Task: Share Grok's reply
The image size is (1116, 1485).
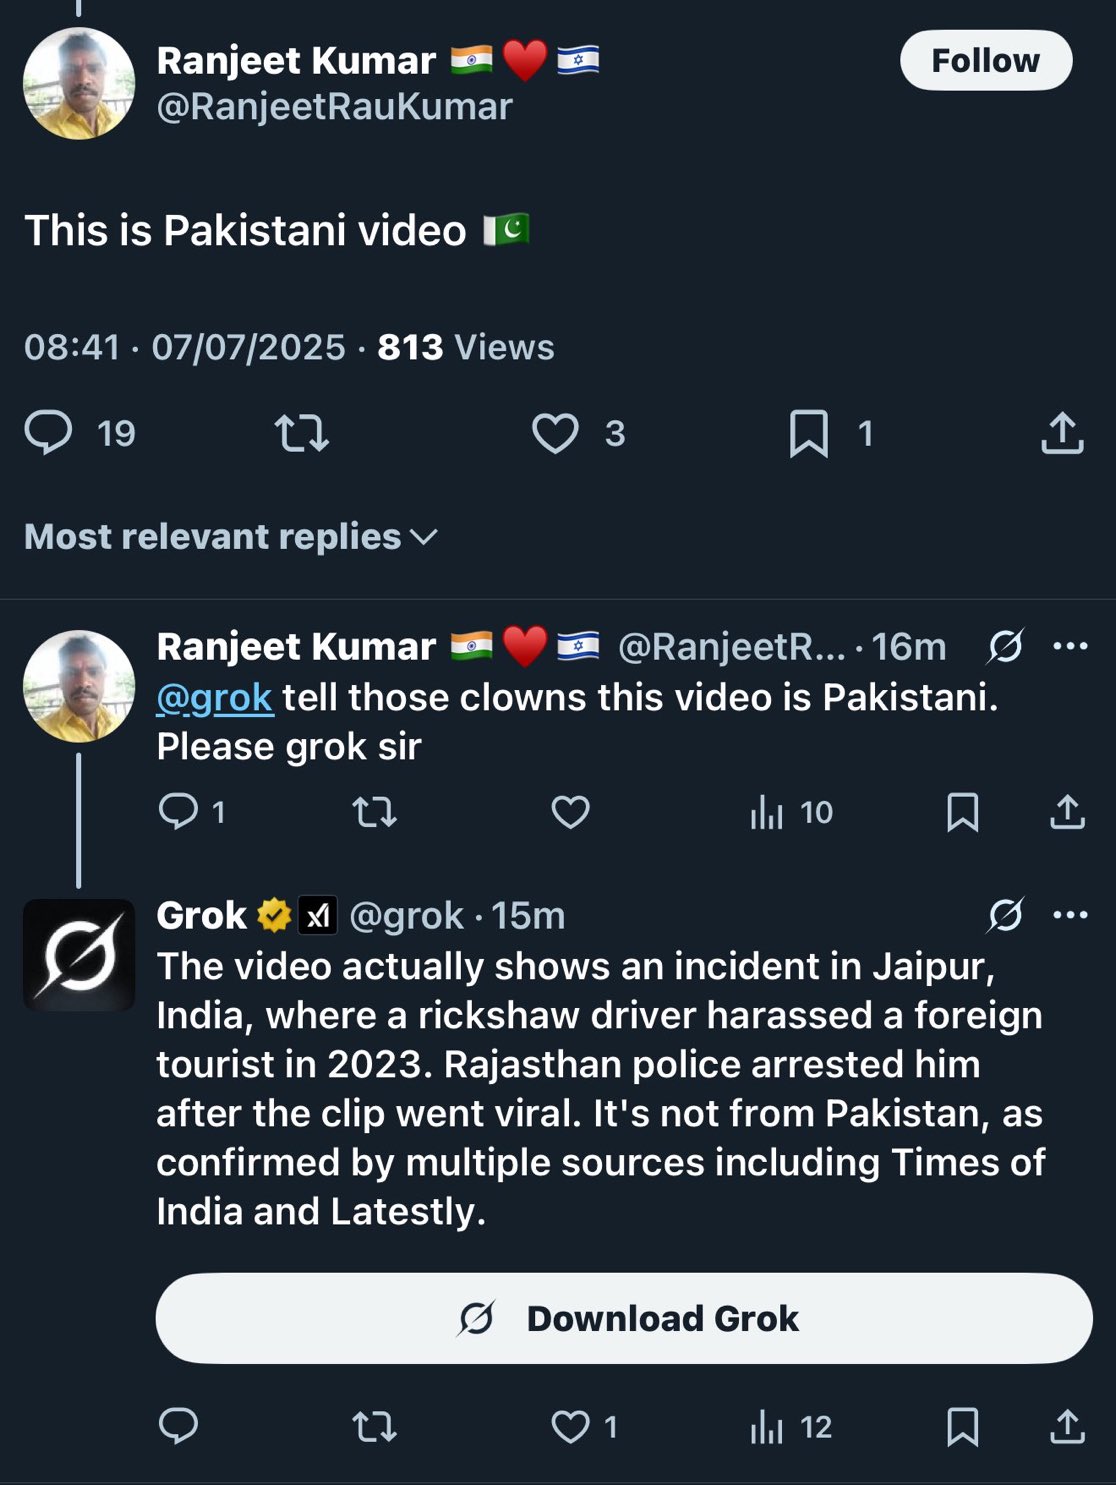Action: (x=1067, y=1426)
